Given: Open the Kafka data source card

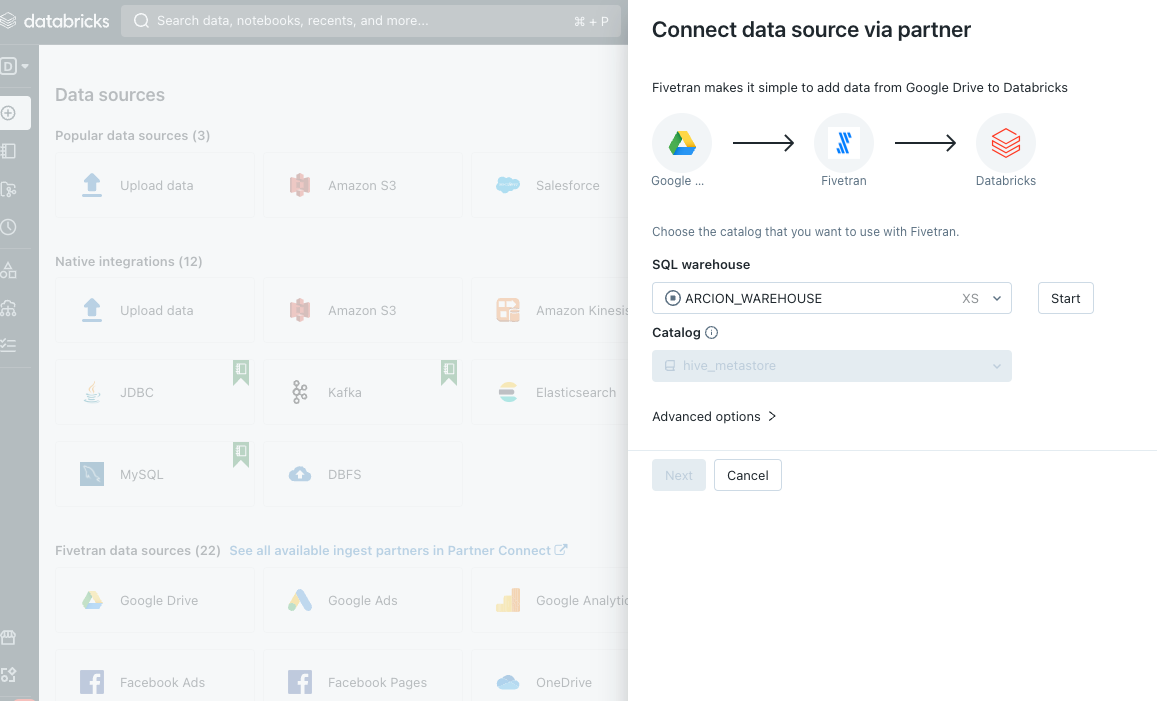Looking at the screenshot, I should pos(363,393).
